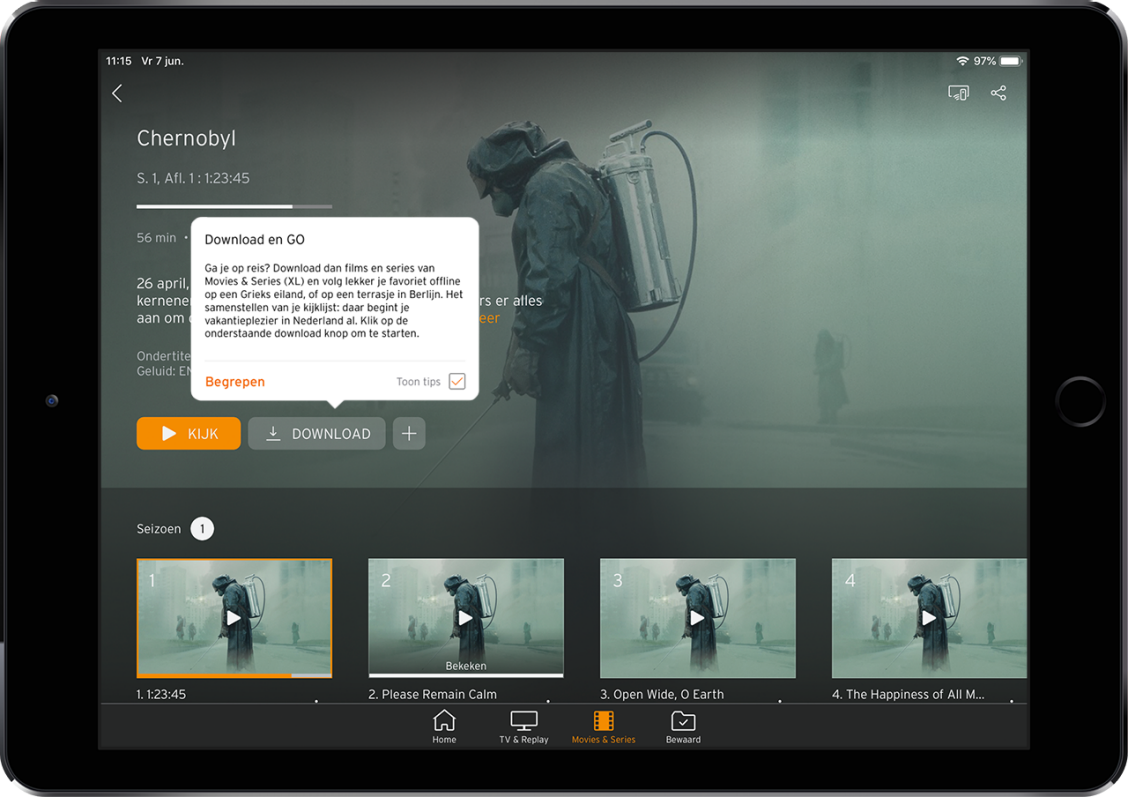Seek on the episode progress bar
The image size is (1128, 797).
[235, 206]
